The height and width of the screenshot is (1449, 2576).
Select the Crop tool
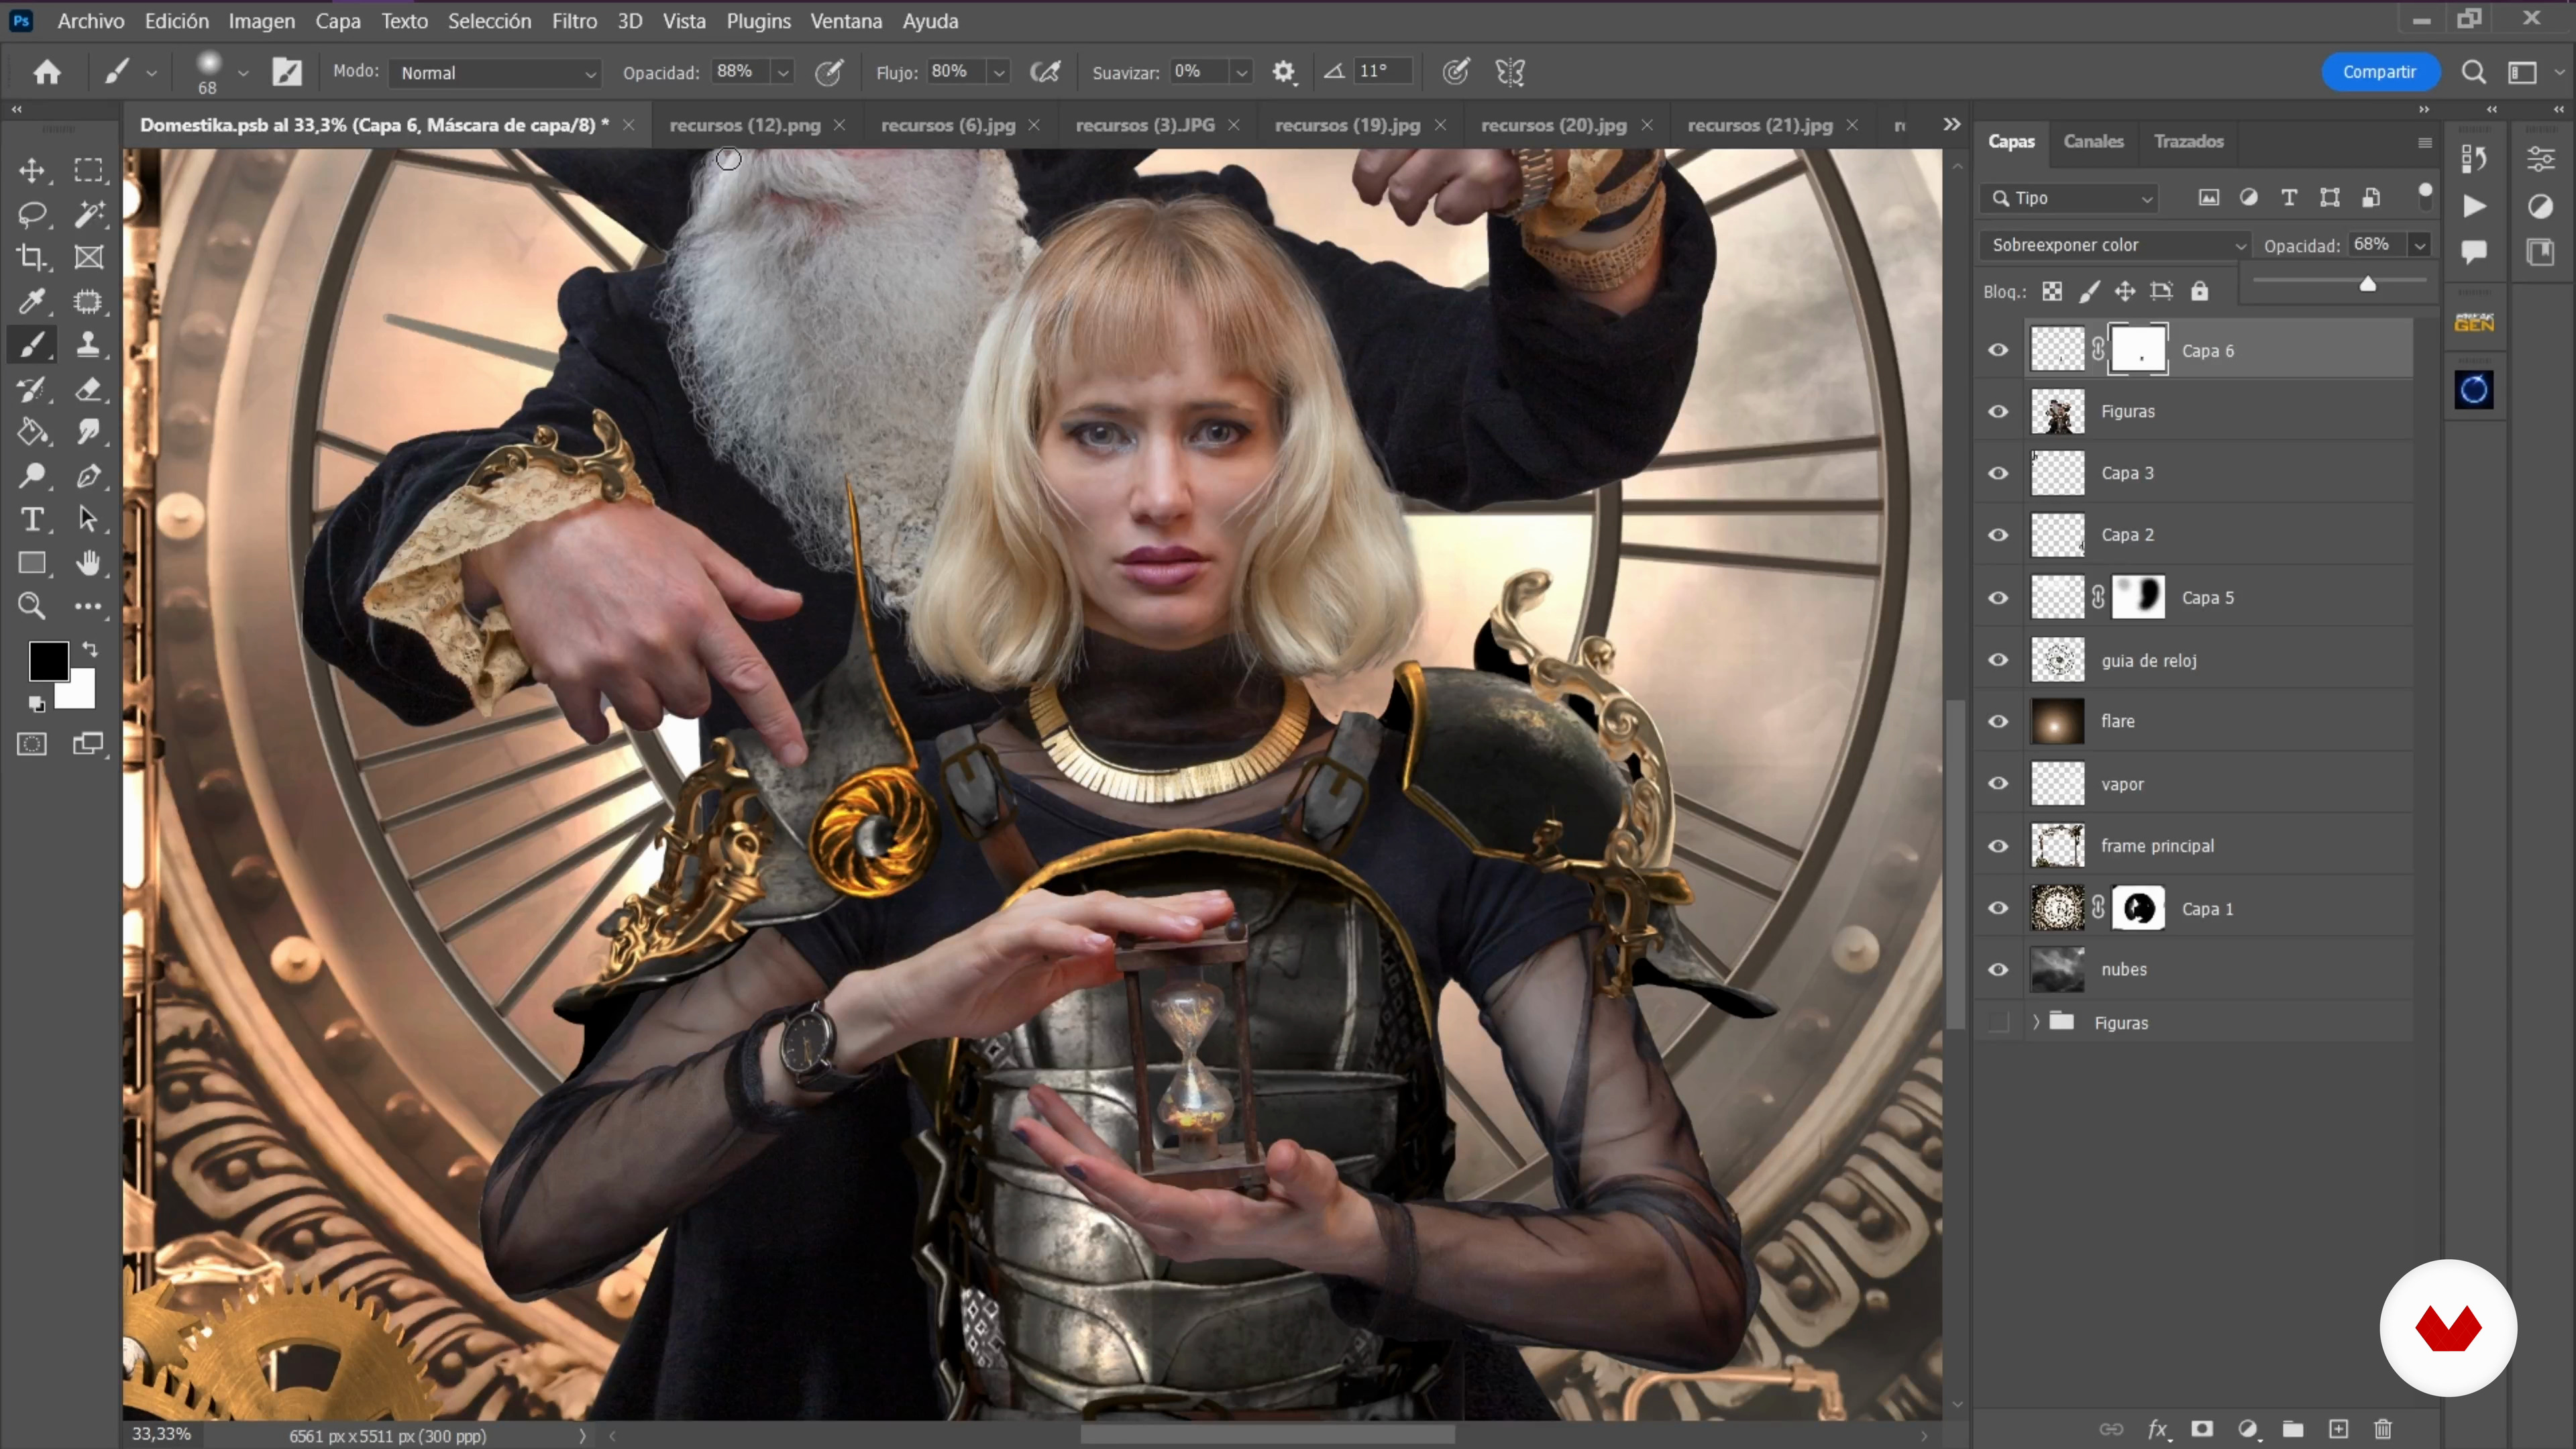(32, 258)
